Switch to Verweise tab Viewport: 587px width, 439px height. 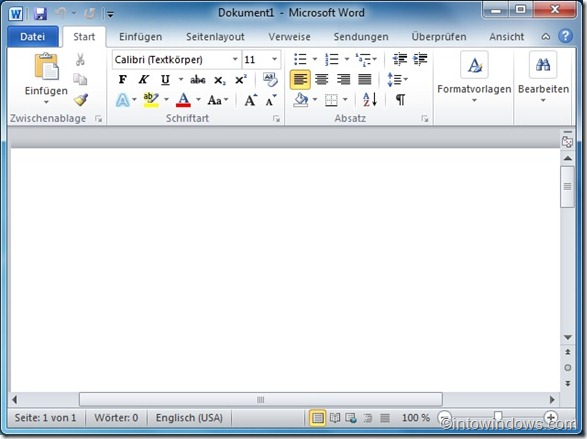pos(289,37)
